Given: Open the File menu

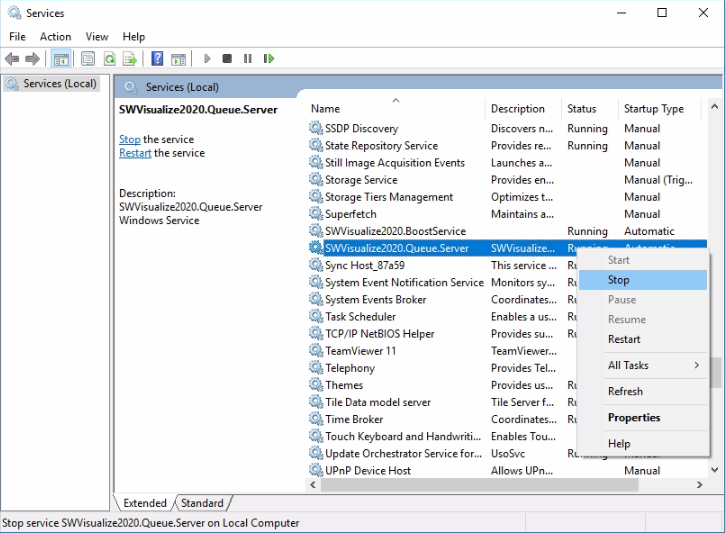Looking at the screenshot, I should 18,37.
